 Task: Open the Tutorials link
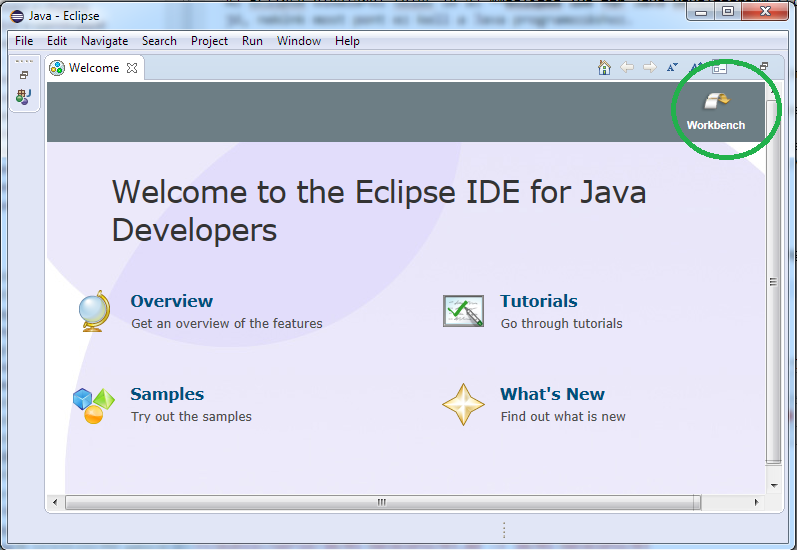(x=539, y=301)
